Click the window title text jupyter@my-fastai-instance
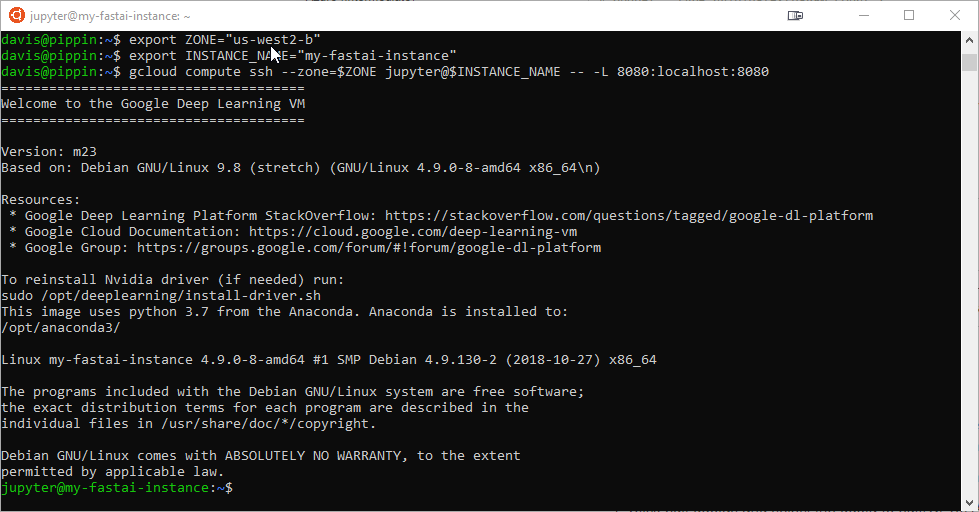The height and width of the screenshot is (512, 979). (110, 16)
